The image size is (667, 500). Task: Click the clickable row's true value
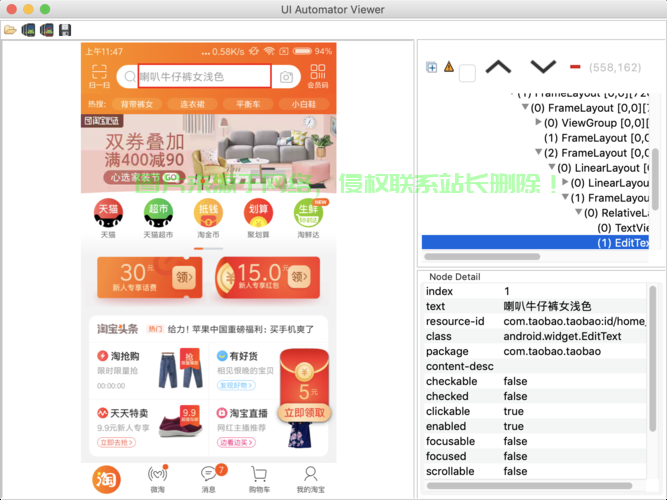point(513,411)
